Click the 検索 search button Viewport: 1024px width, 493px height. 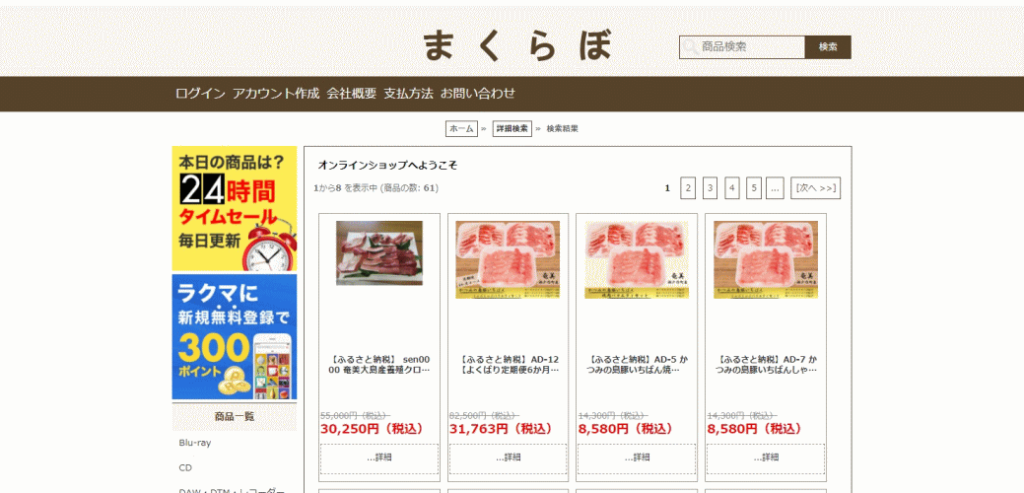pyautogui.click(x=828, y=47)
